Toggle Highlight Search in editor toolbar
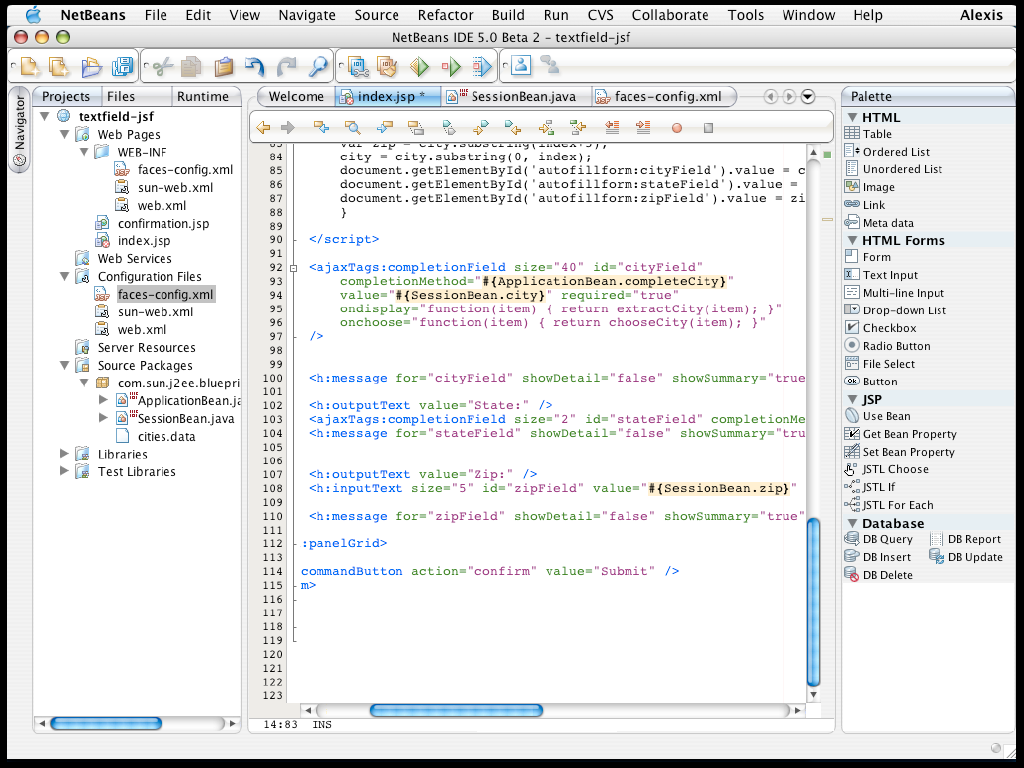This screenshot has height=768, width=1024. pyautogui.click(x=415, y=127)
